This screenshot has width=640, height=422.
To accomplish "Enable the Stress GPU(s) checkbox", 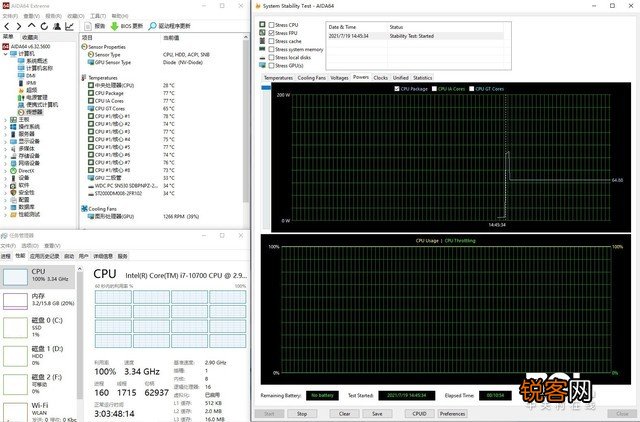I will (271, 65).
